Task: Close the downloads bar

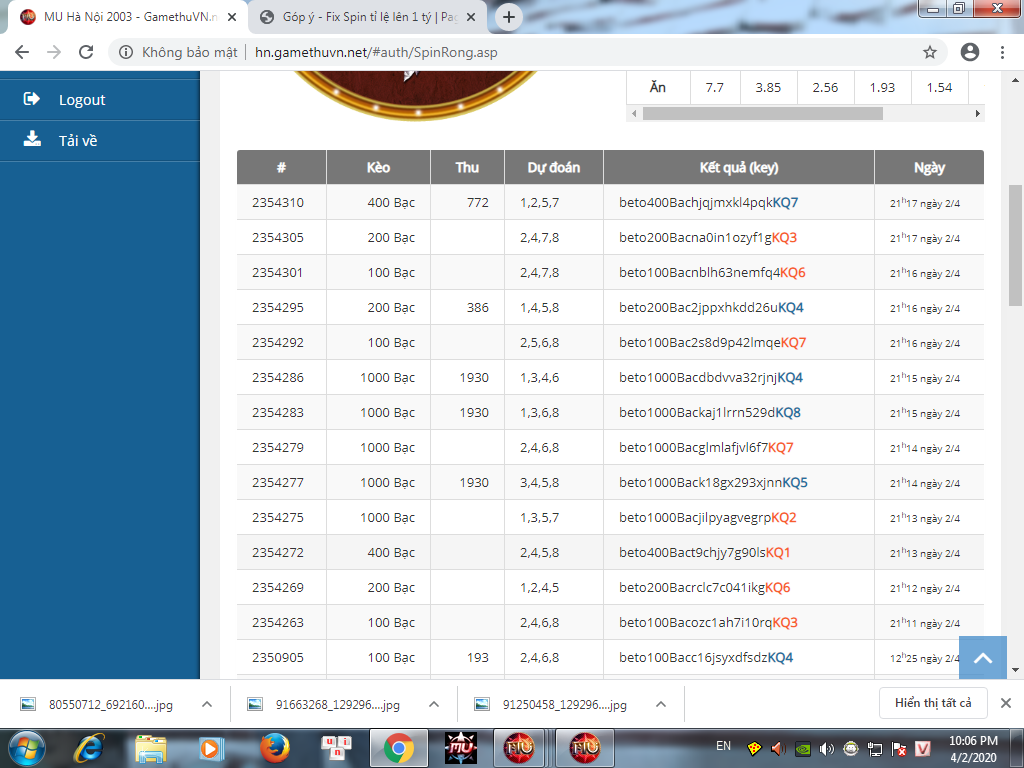Action: tap(1006, 703)
